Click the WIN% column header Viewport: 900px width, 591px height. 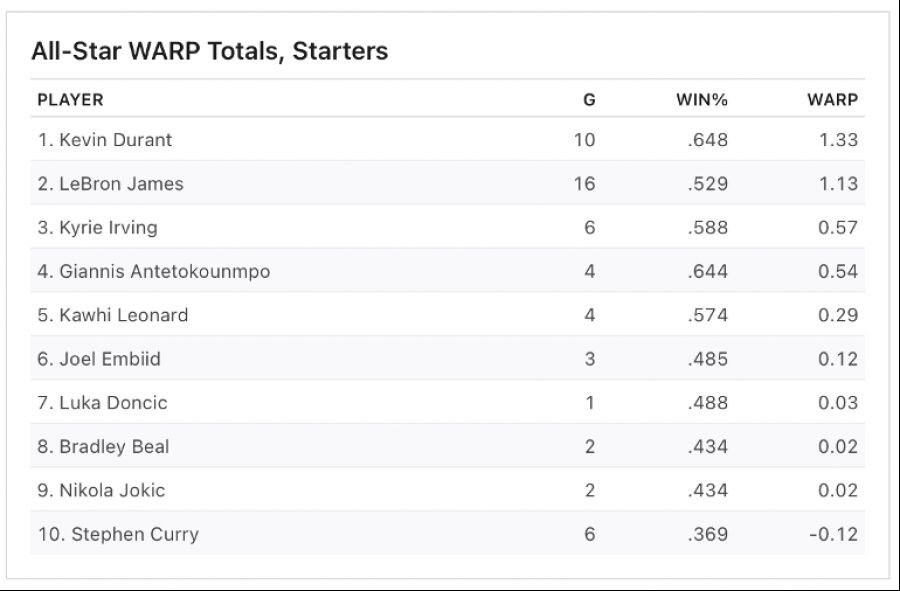coord(702,100)
